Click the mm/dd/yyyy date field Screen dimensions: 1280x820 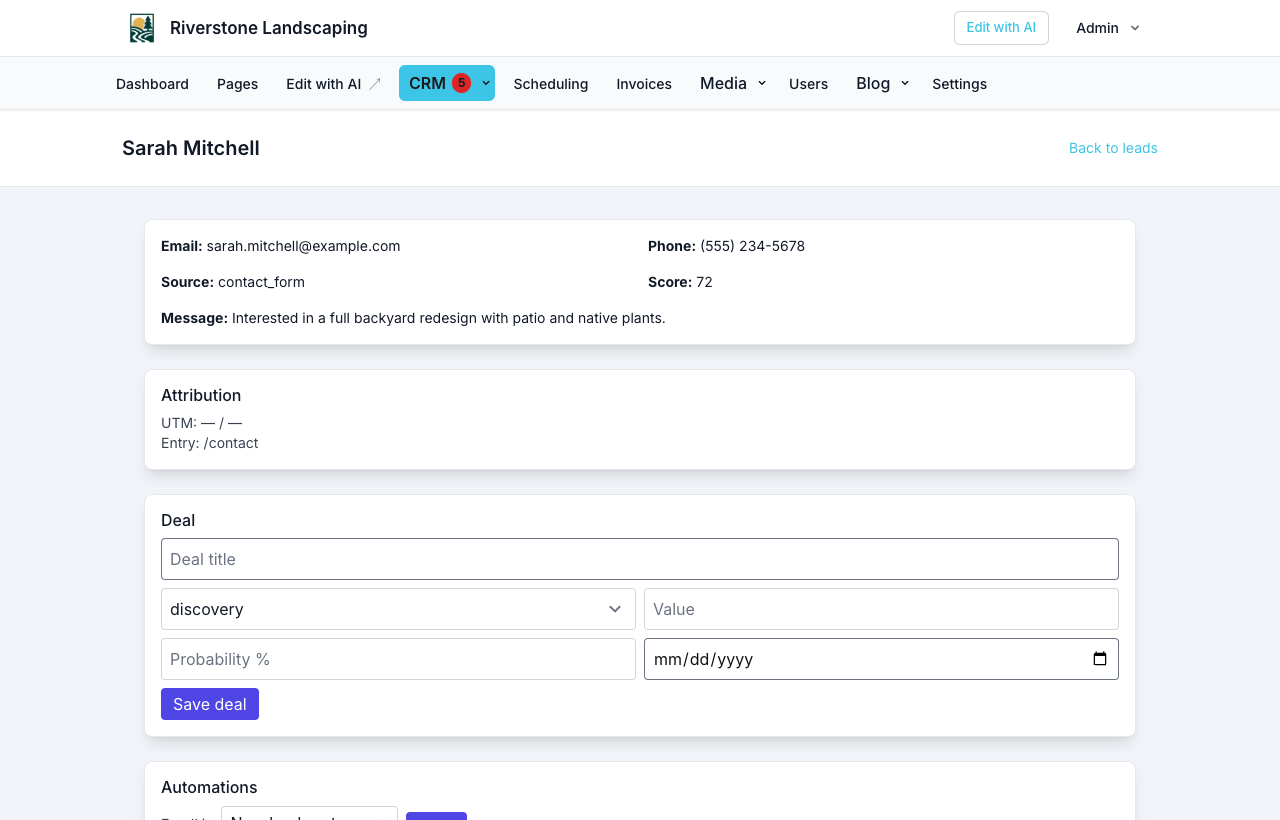tap(881, 659)
